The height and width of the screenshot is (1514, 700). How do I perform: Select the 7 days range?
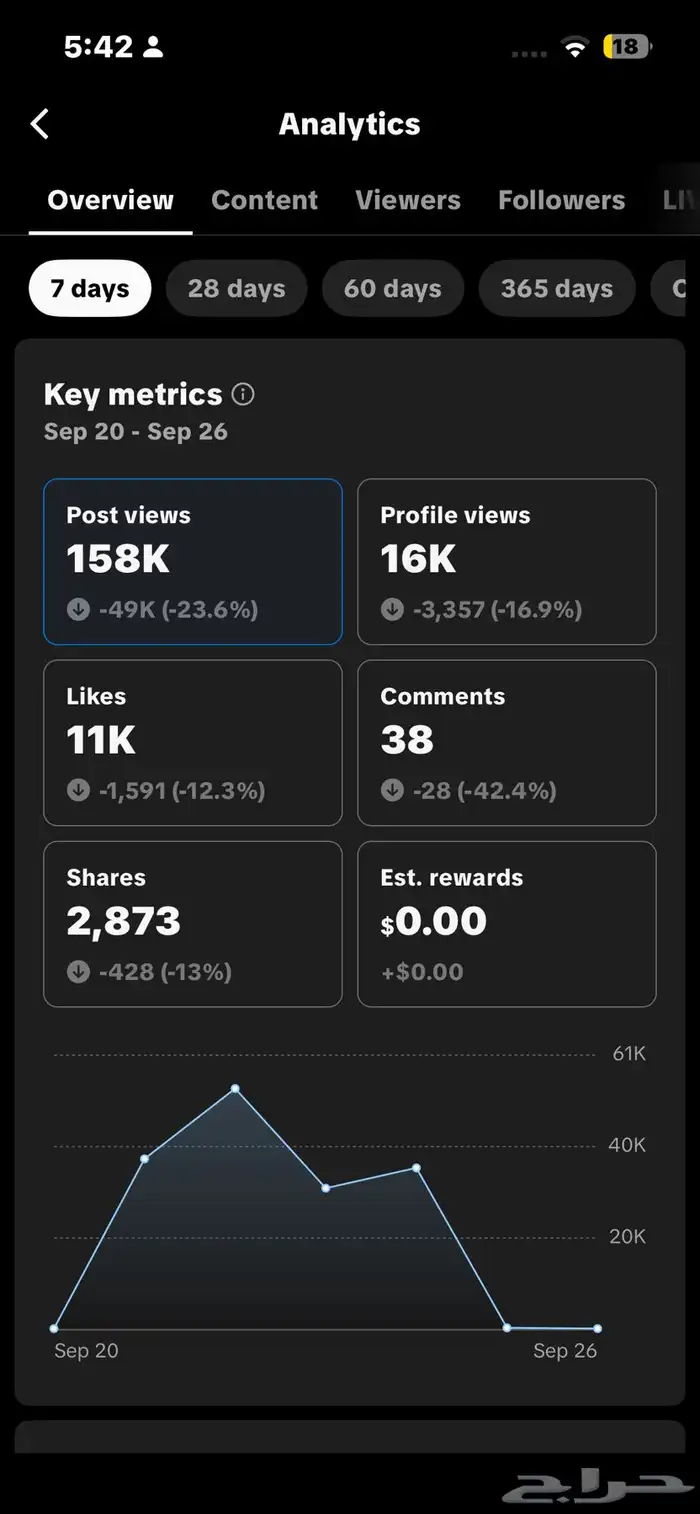[90, 289]
